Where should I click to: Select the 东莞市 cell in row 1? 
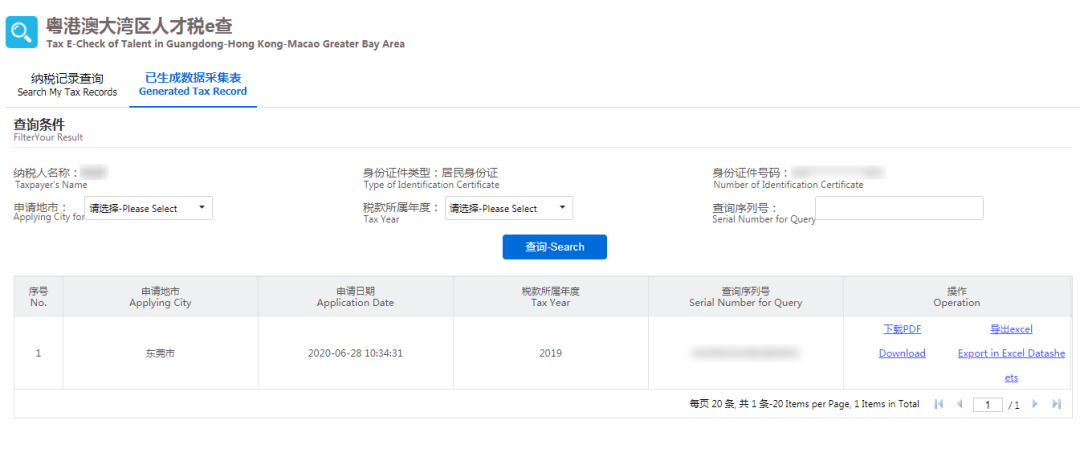click(160, 353)
